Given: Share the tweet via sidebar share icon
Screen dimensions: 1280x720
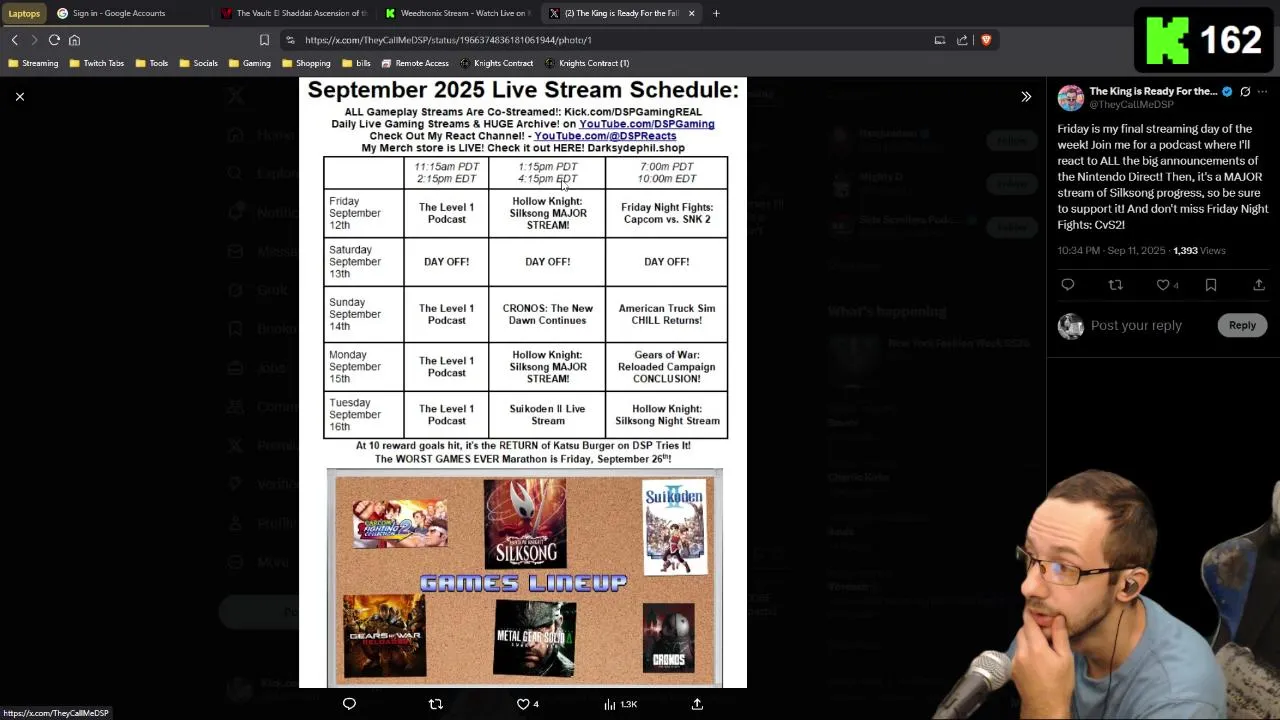Looking at the screenshot, I should tap(1259, 285).
